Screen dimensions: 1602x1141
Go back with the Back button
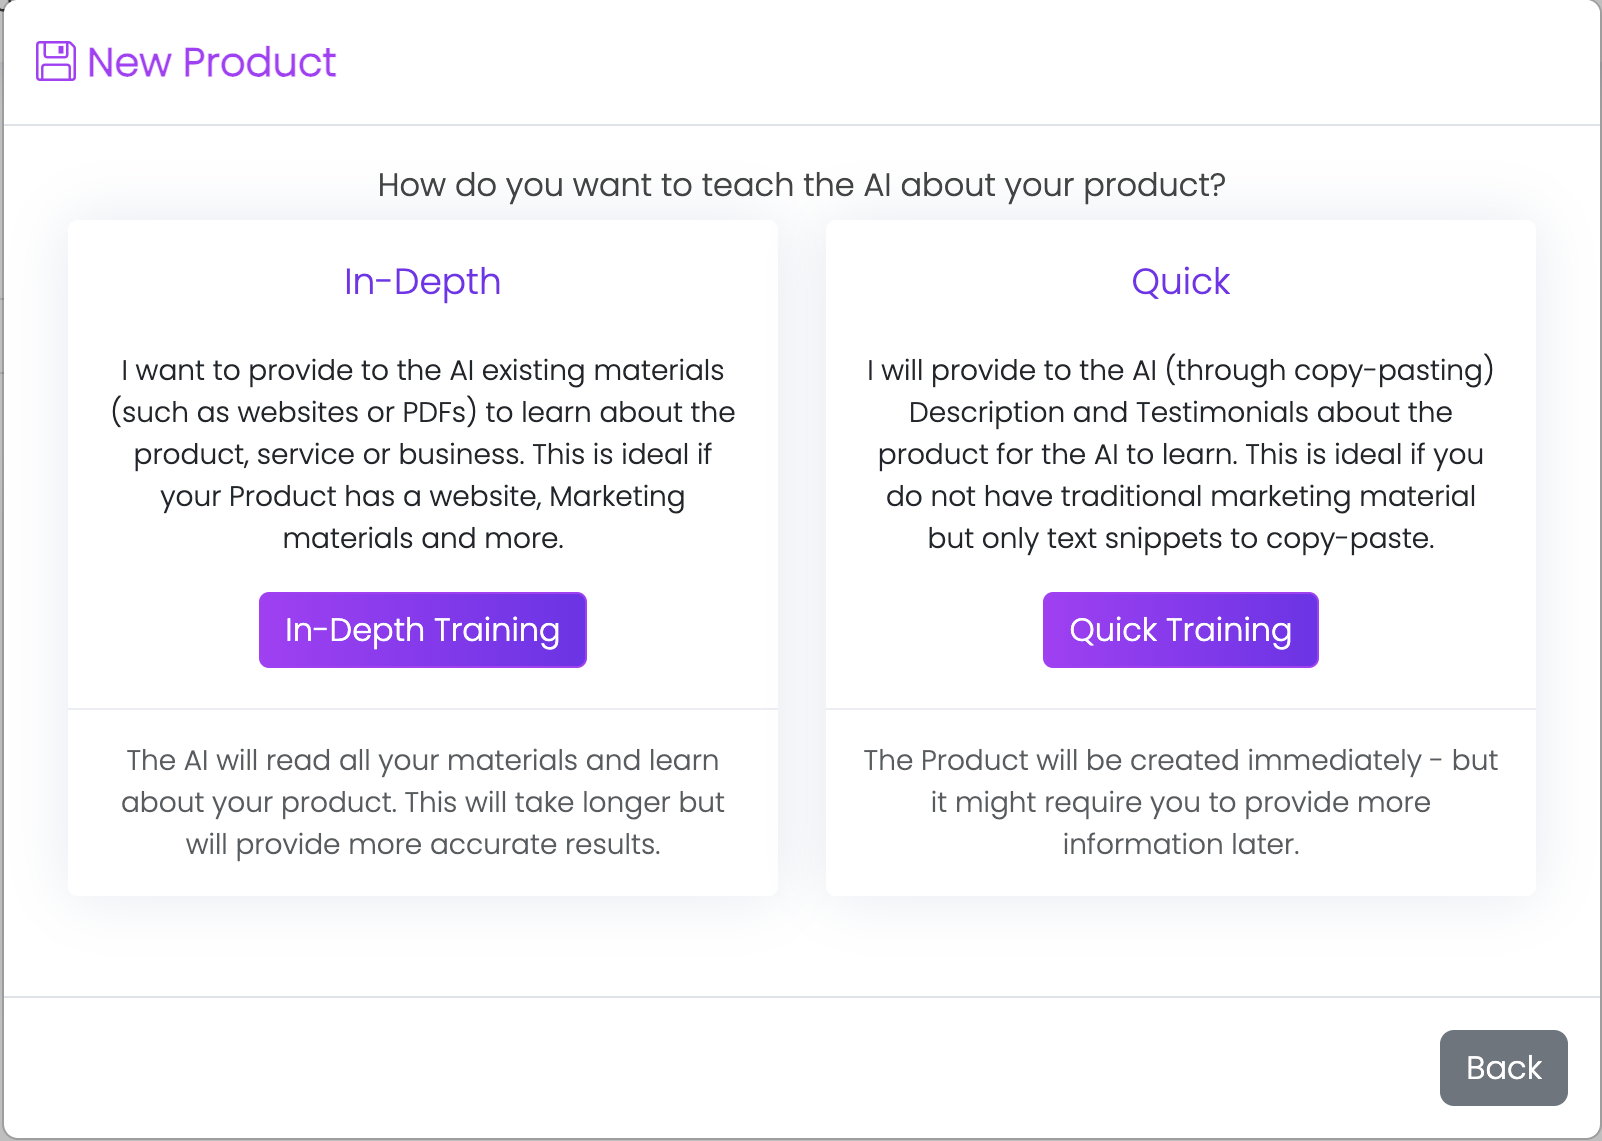[x=1503, y=1068]
